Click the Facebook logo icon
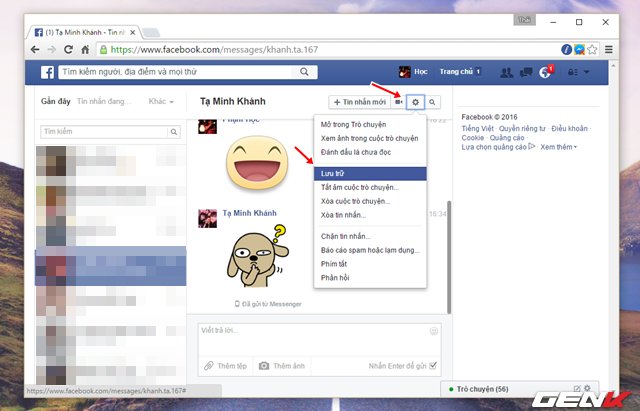 46,72
